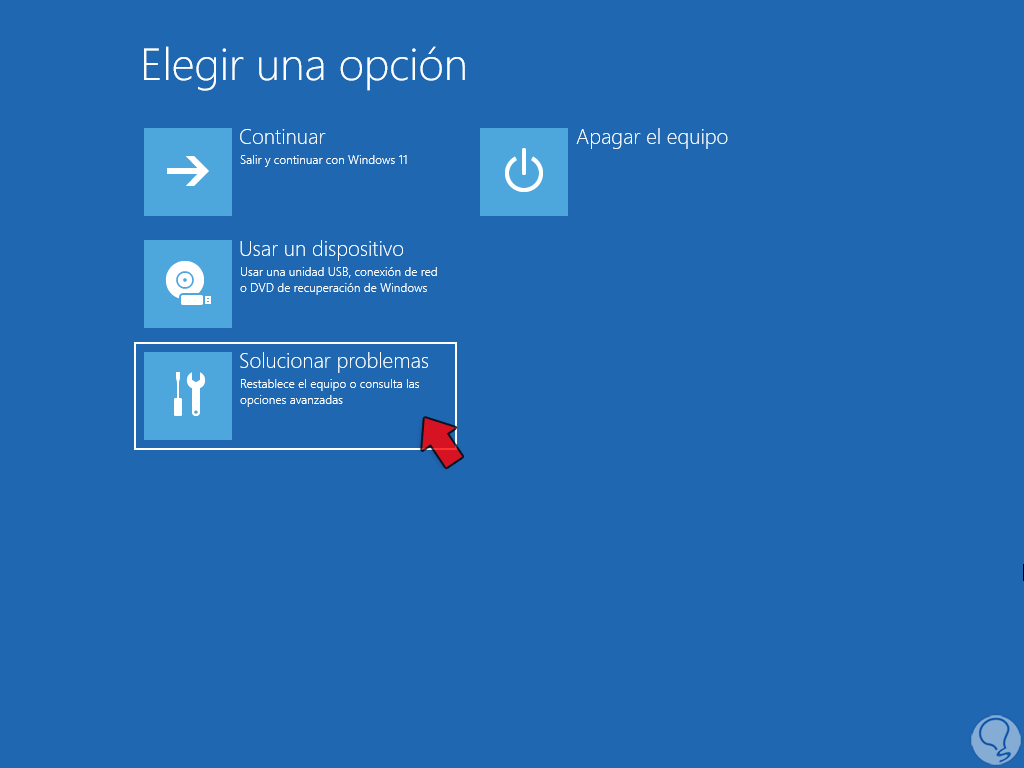Click the wrench symbol in troubleshoot tile
The height and width of the screenshot is (768, 1024).
click(x=196, y=394)
